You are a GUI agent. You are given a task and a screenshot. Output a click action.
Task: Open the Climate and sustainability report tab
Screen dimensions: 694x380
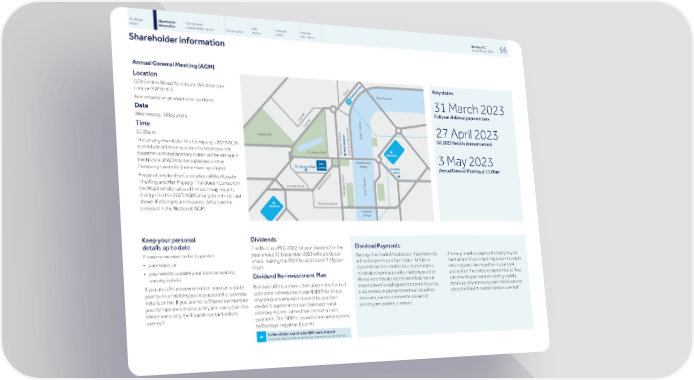coord(199,27)
